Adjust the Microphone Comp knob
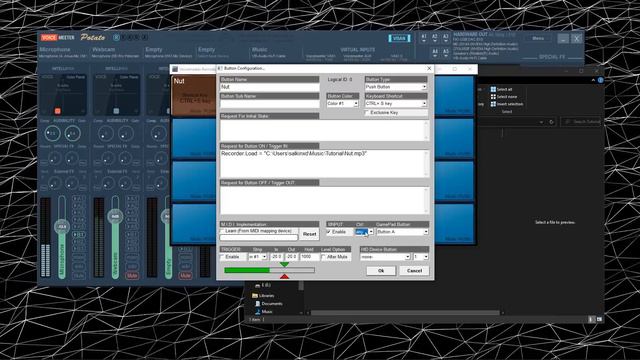Viewport: 640px width, 360px height. point(52,133)
